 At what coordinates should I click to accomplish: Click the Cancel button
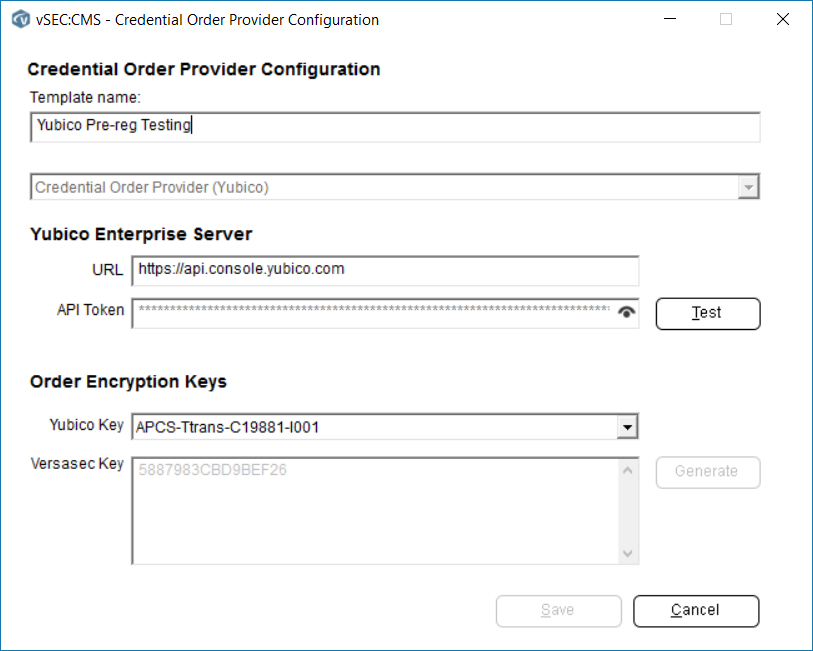pos(696,611)
